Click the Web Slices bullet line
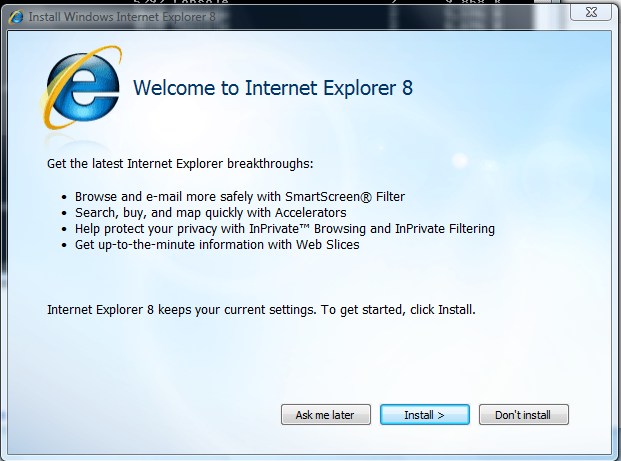 (x=217, y=245)
